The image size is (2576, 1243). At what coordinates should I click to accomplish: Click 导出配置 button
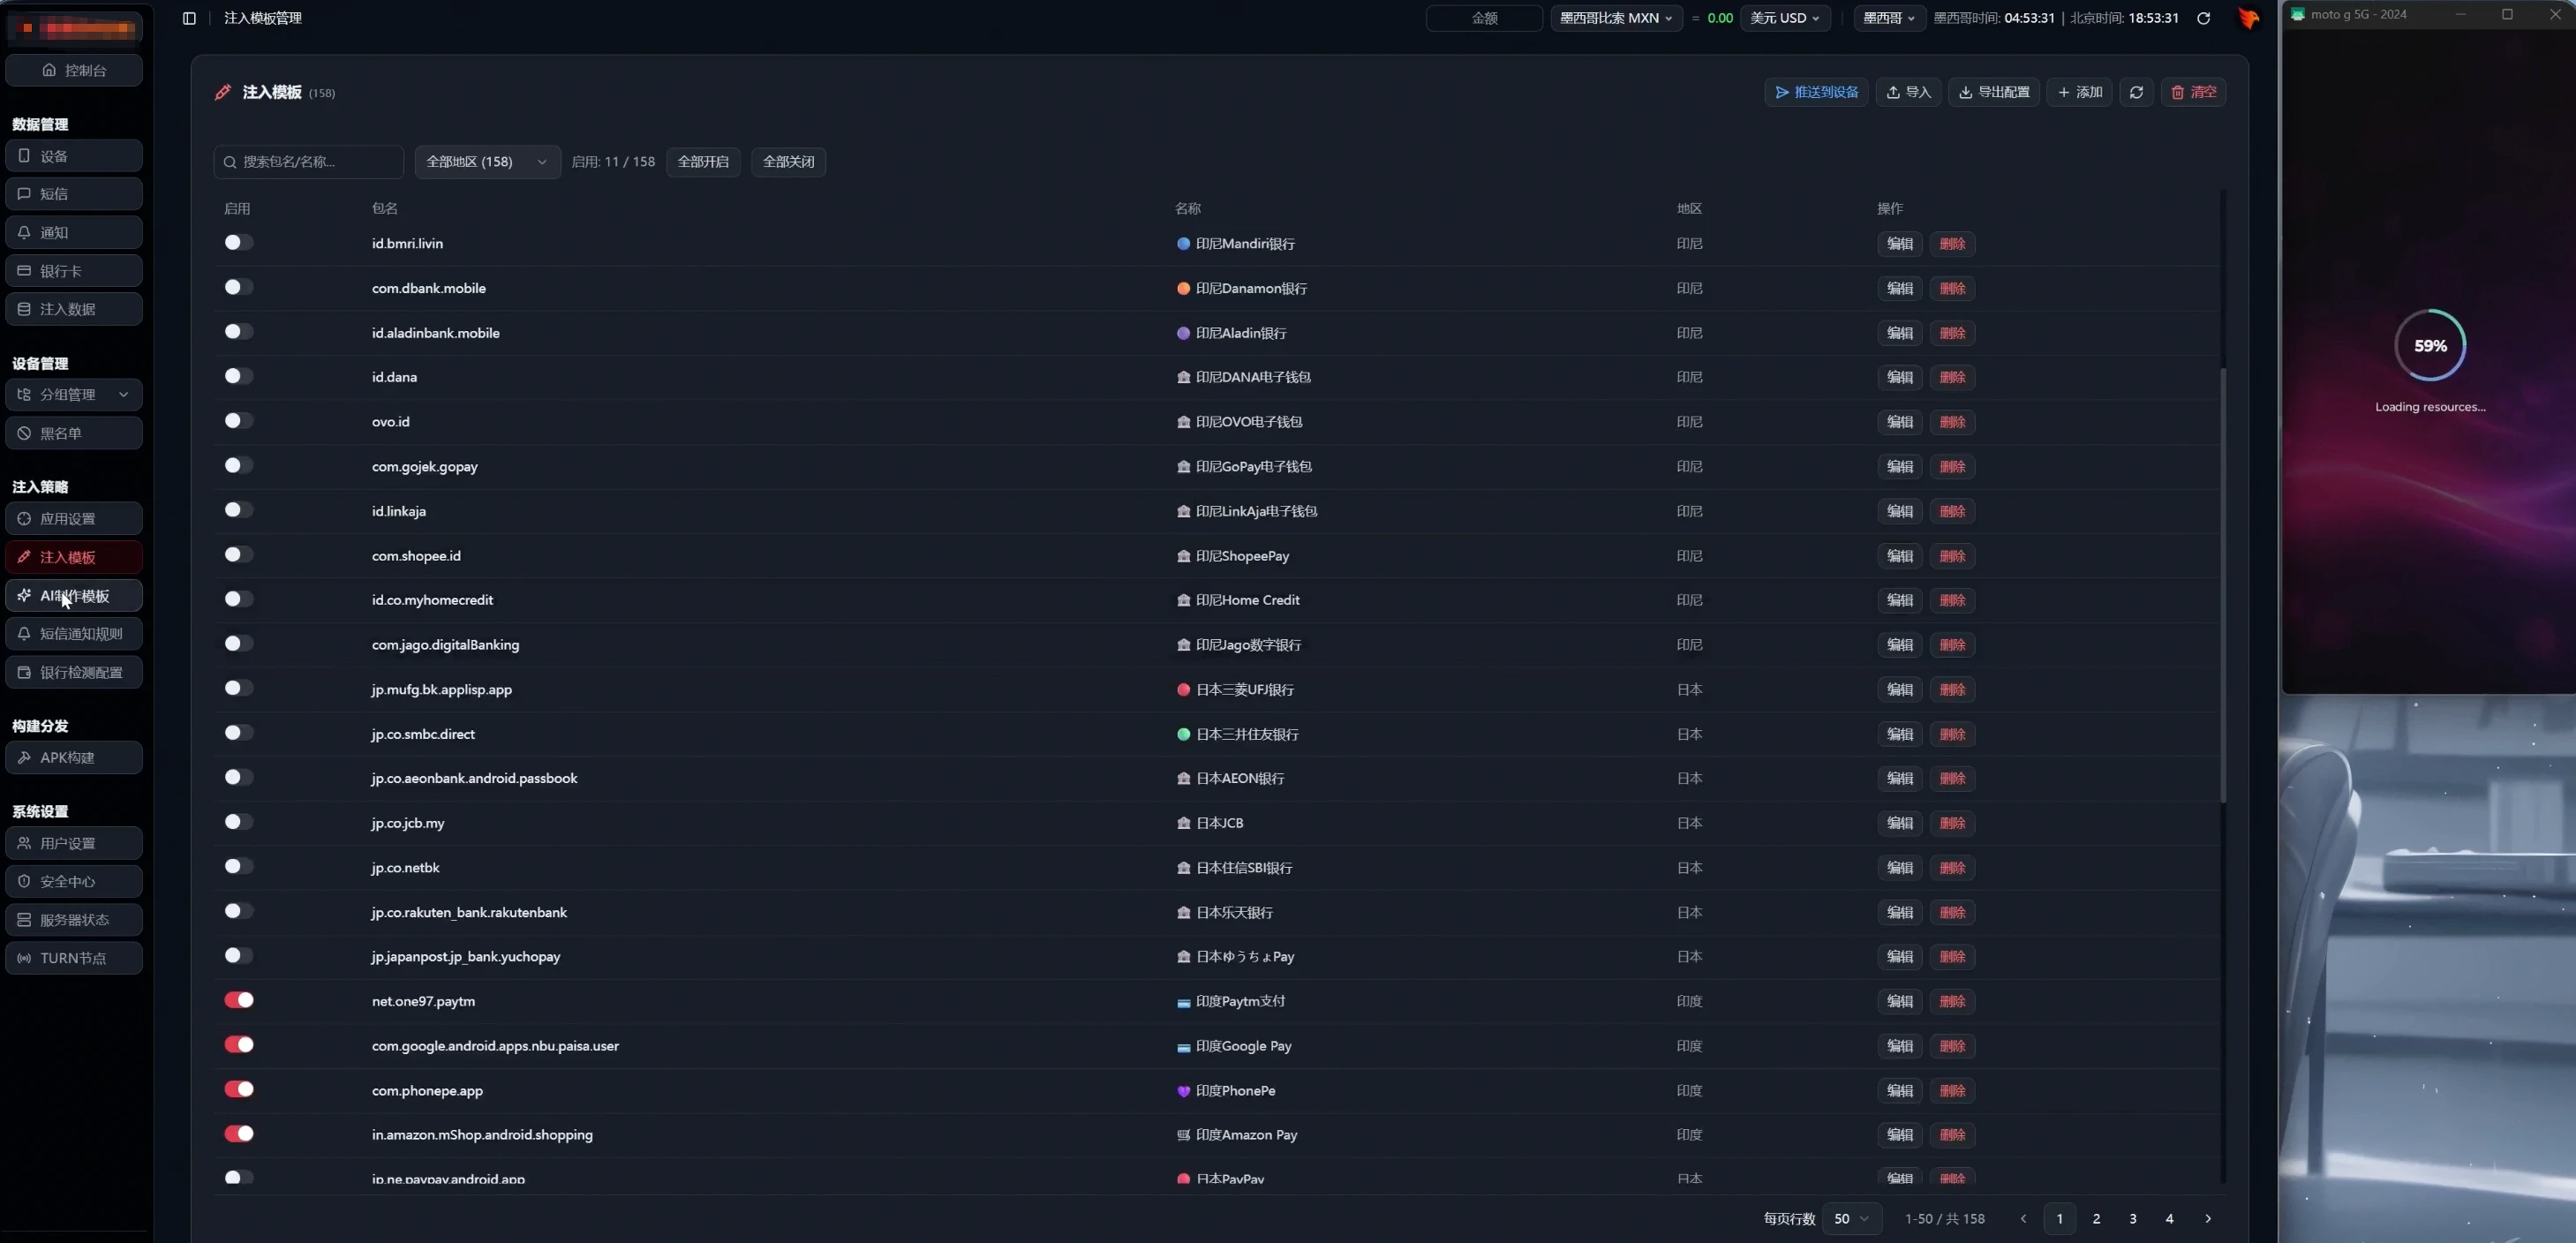pyautogui.click(x=1993, y=92)
